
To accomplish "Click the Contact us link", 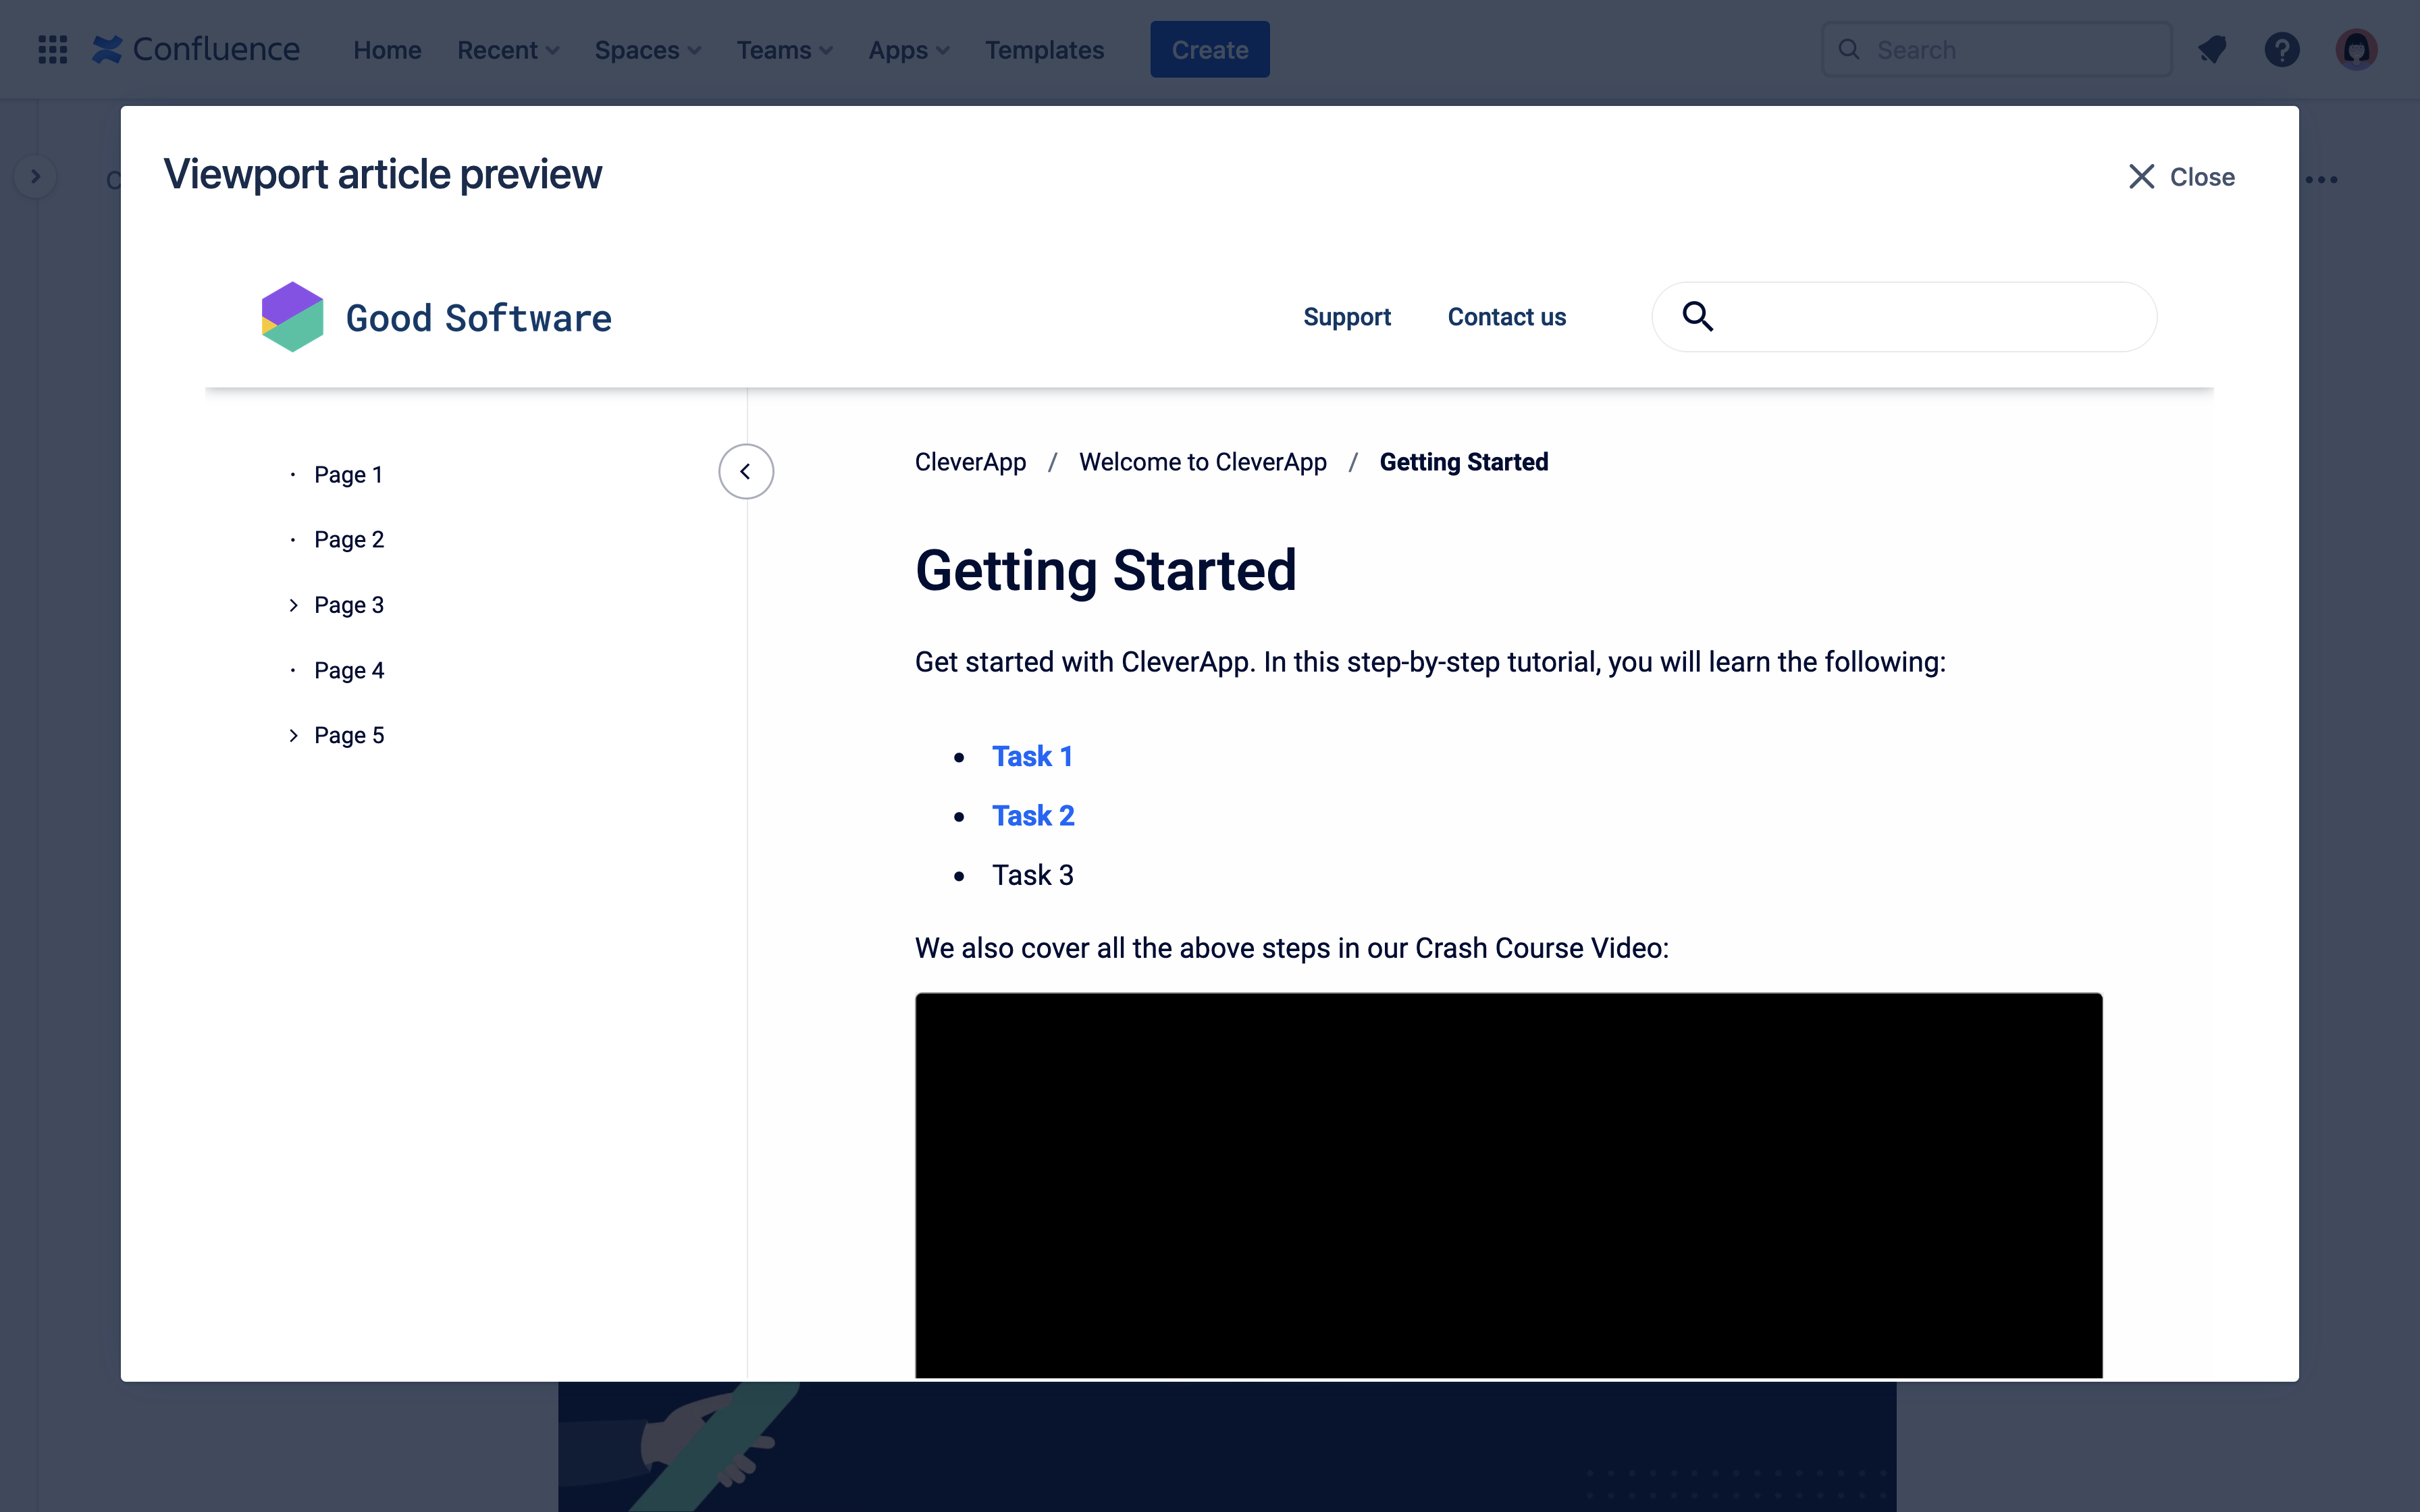I will click(x=1506, y=317).
